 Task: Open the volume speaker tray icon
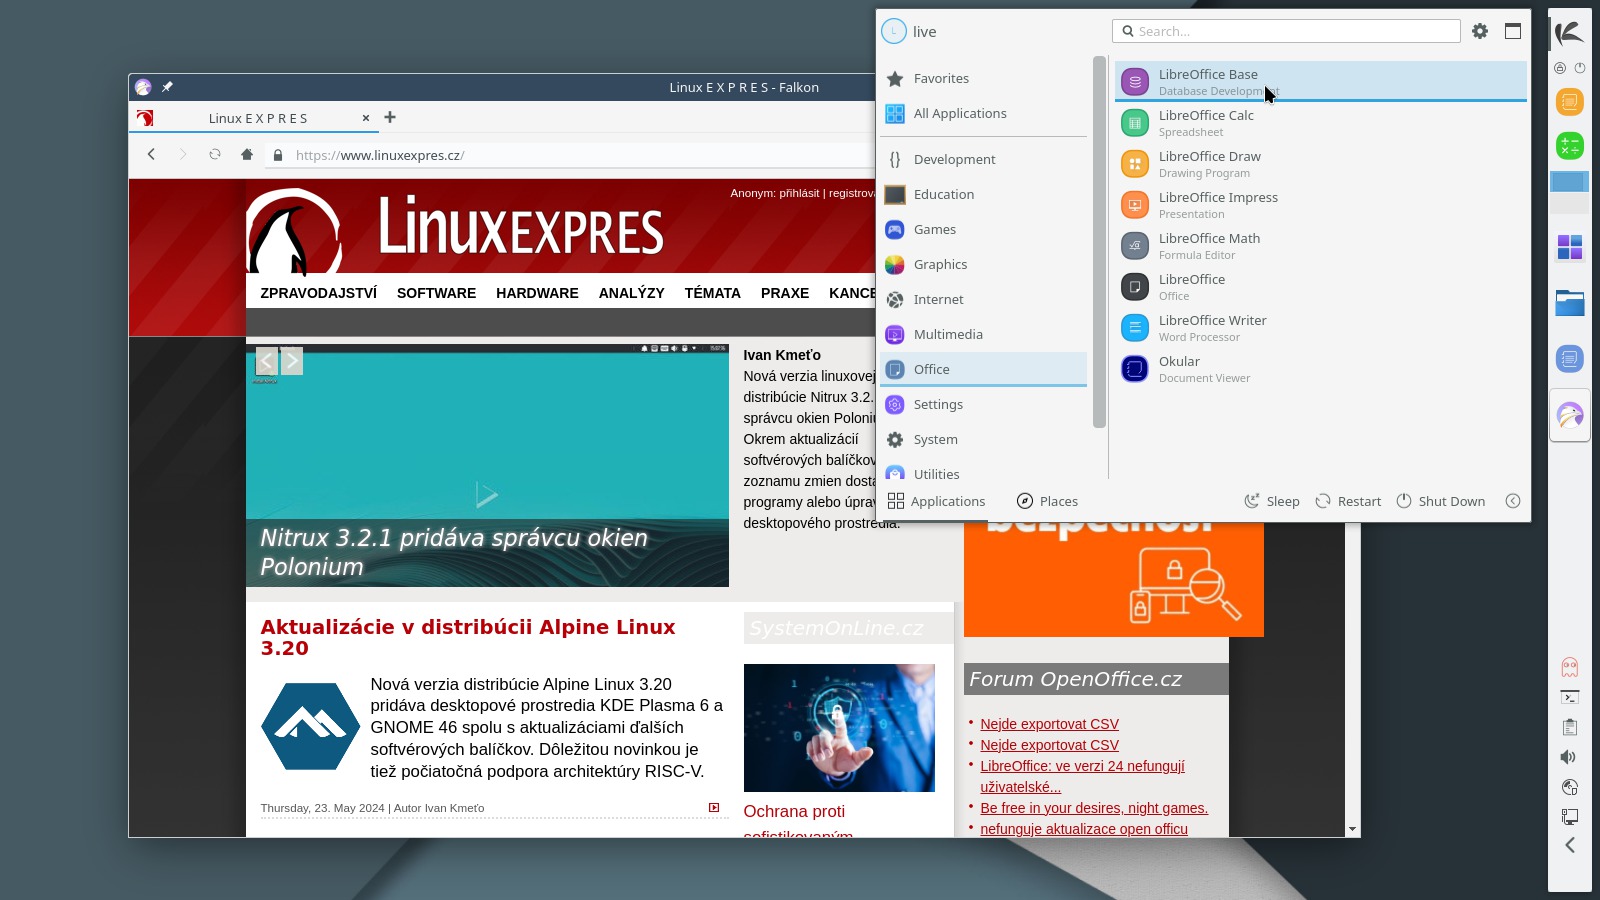[1570, 757]
